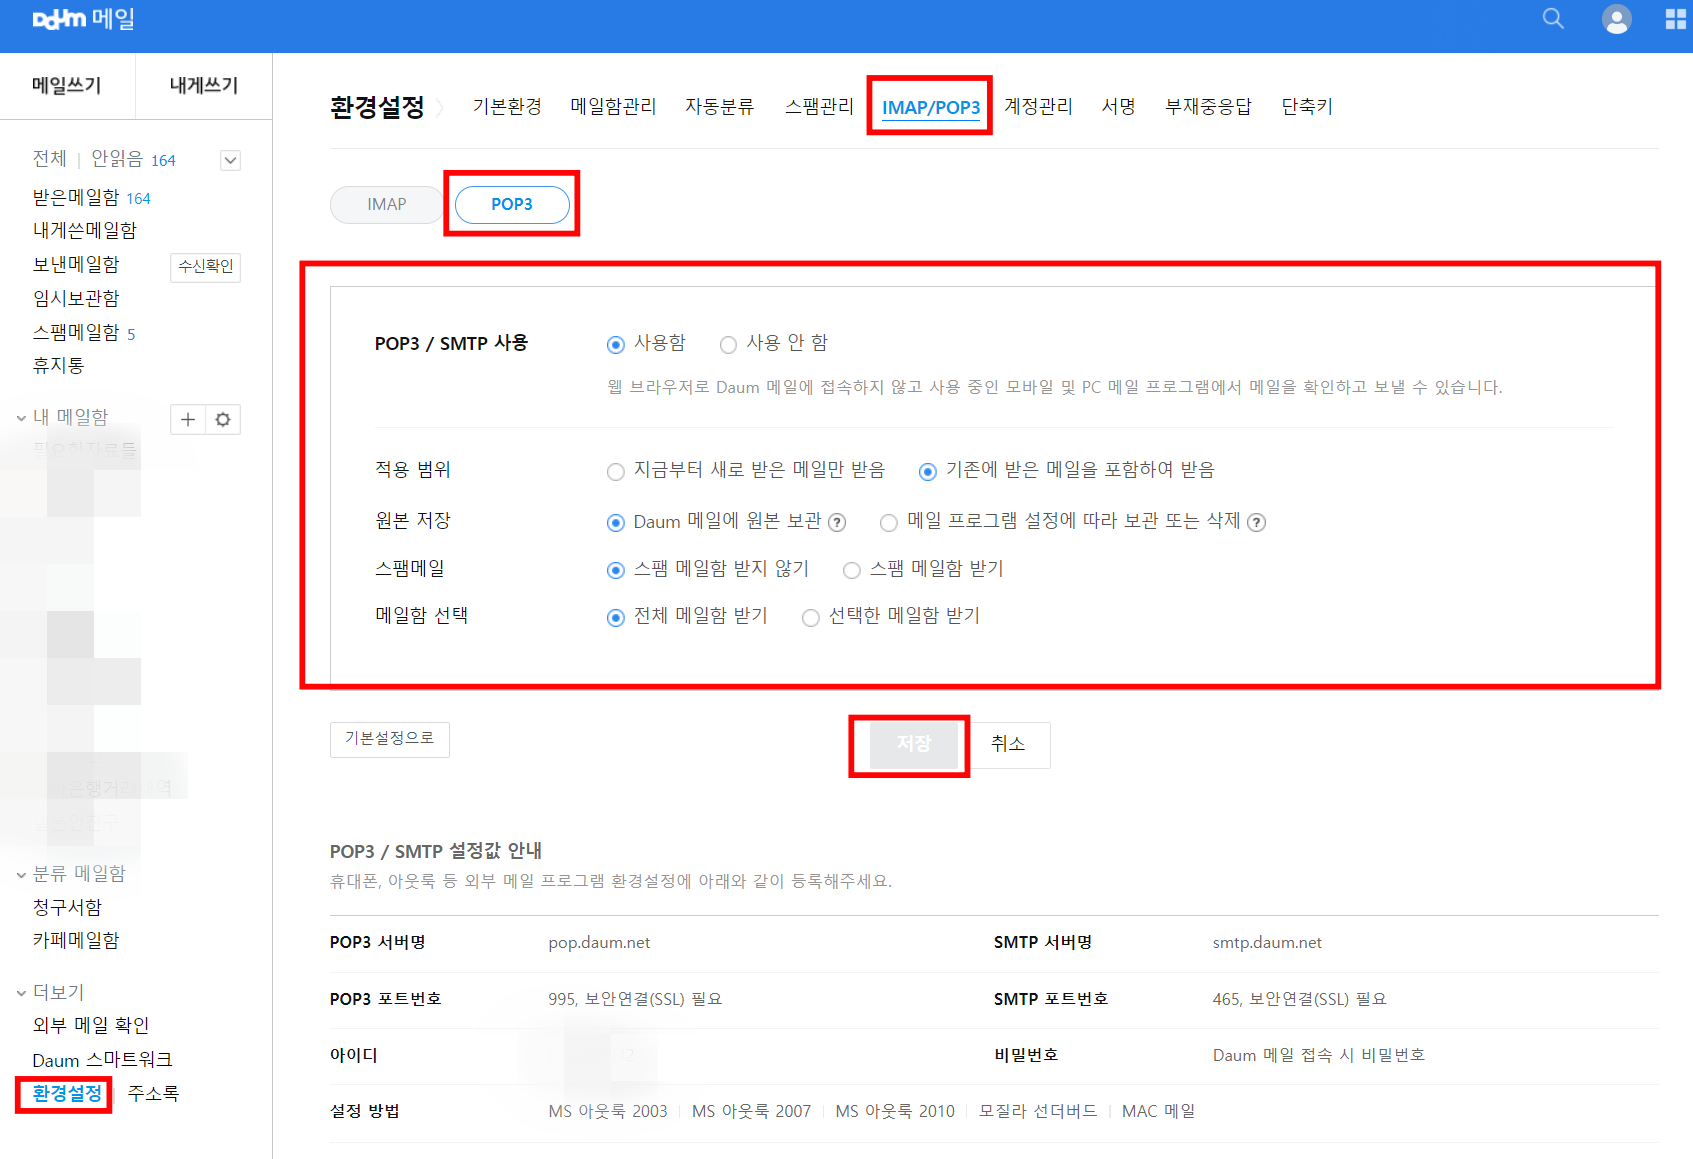The width and height of the screenshot is (1693, 1159).
Task: Switch to the IMAP tab
Action: pyautogui.click(x=386, y=204)
